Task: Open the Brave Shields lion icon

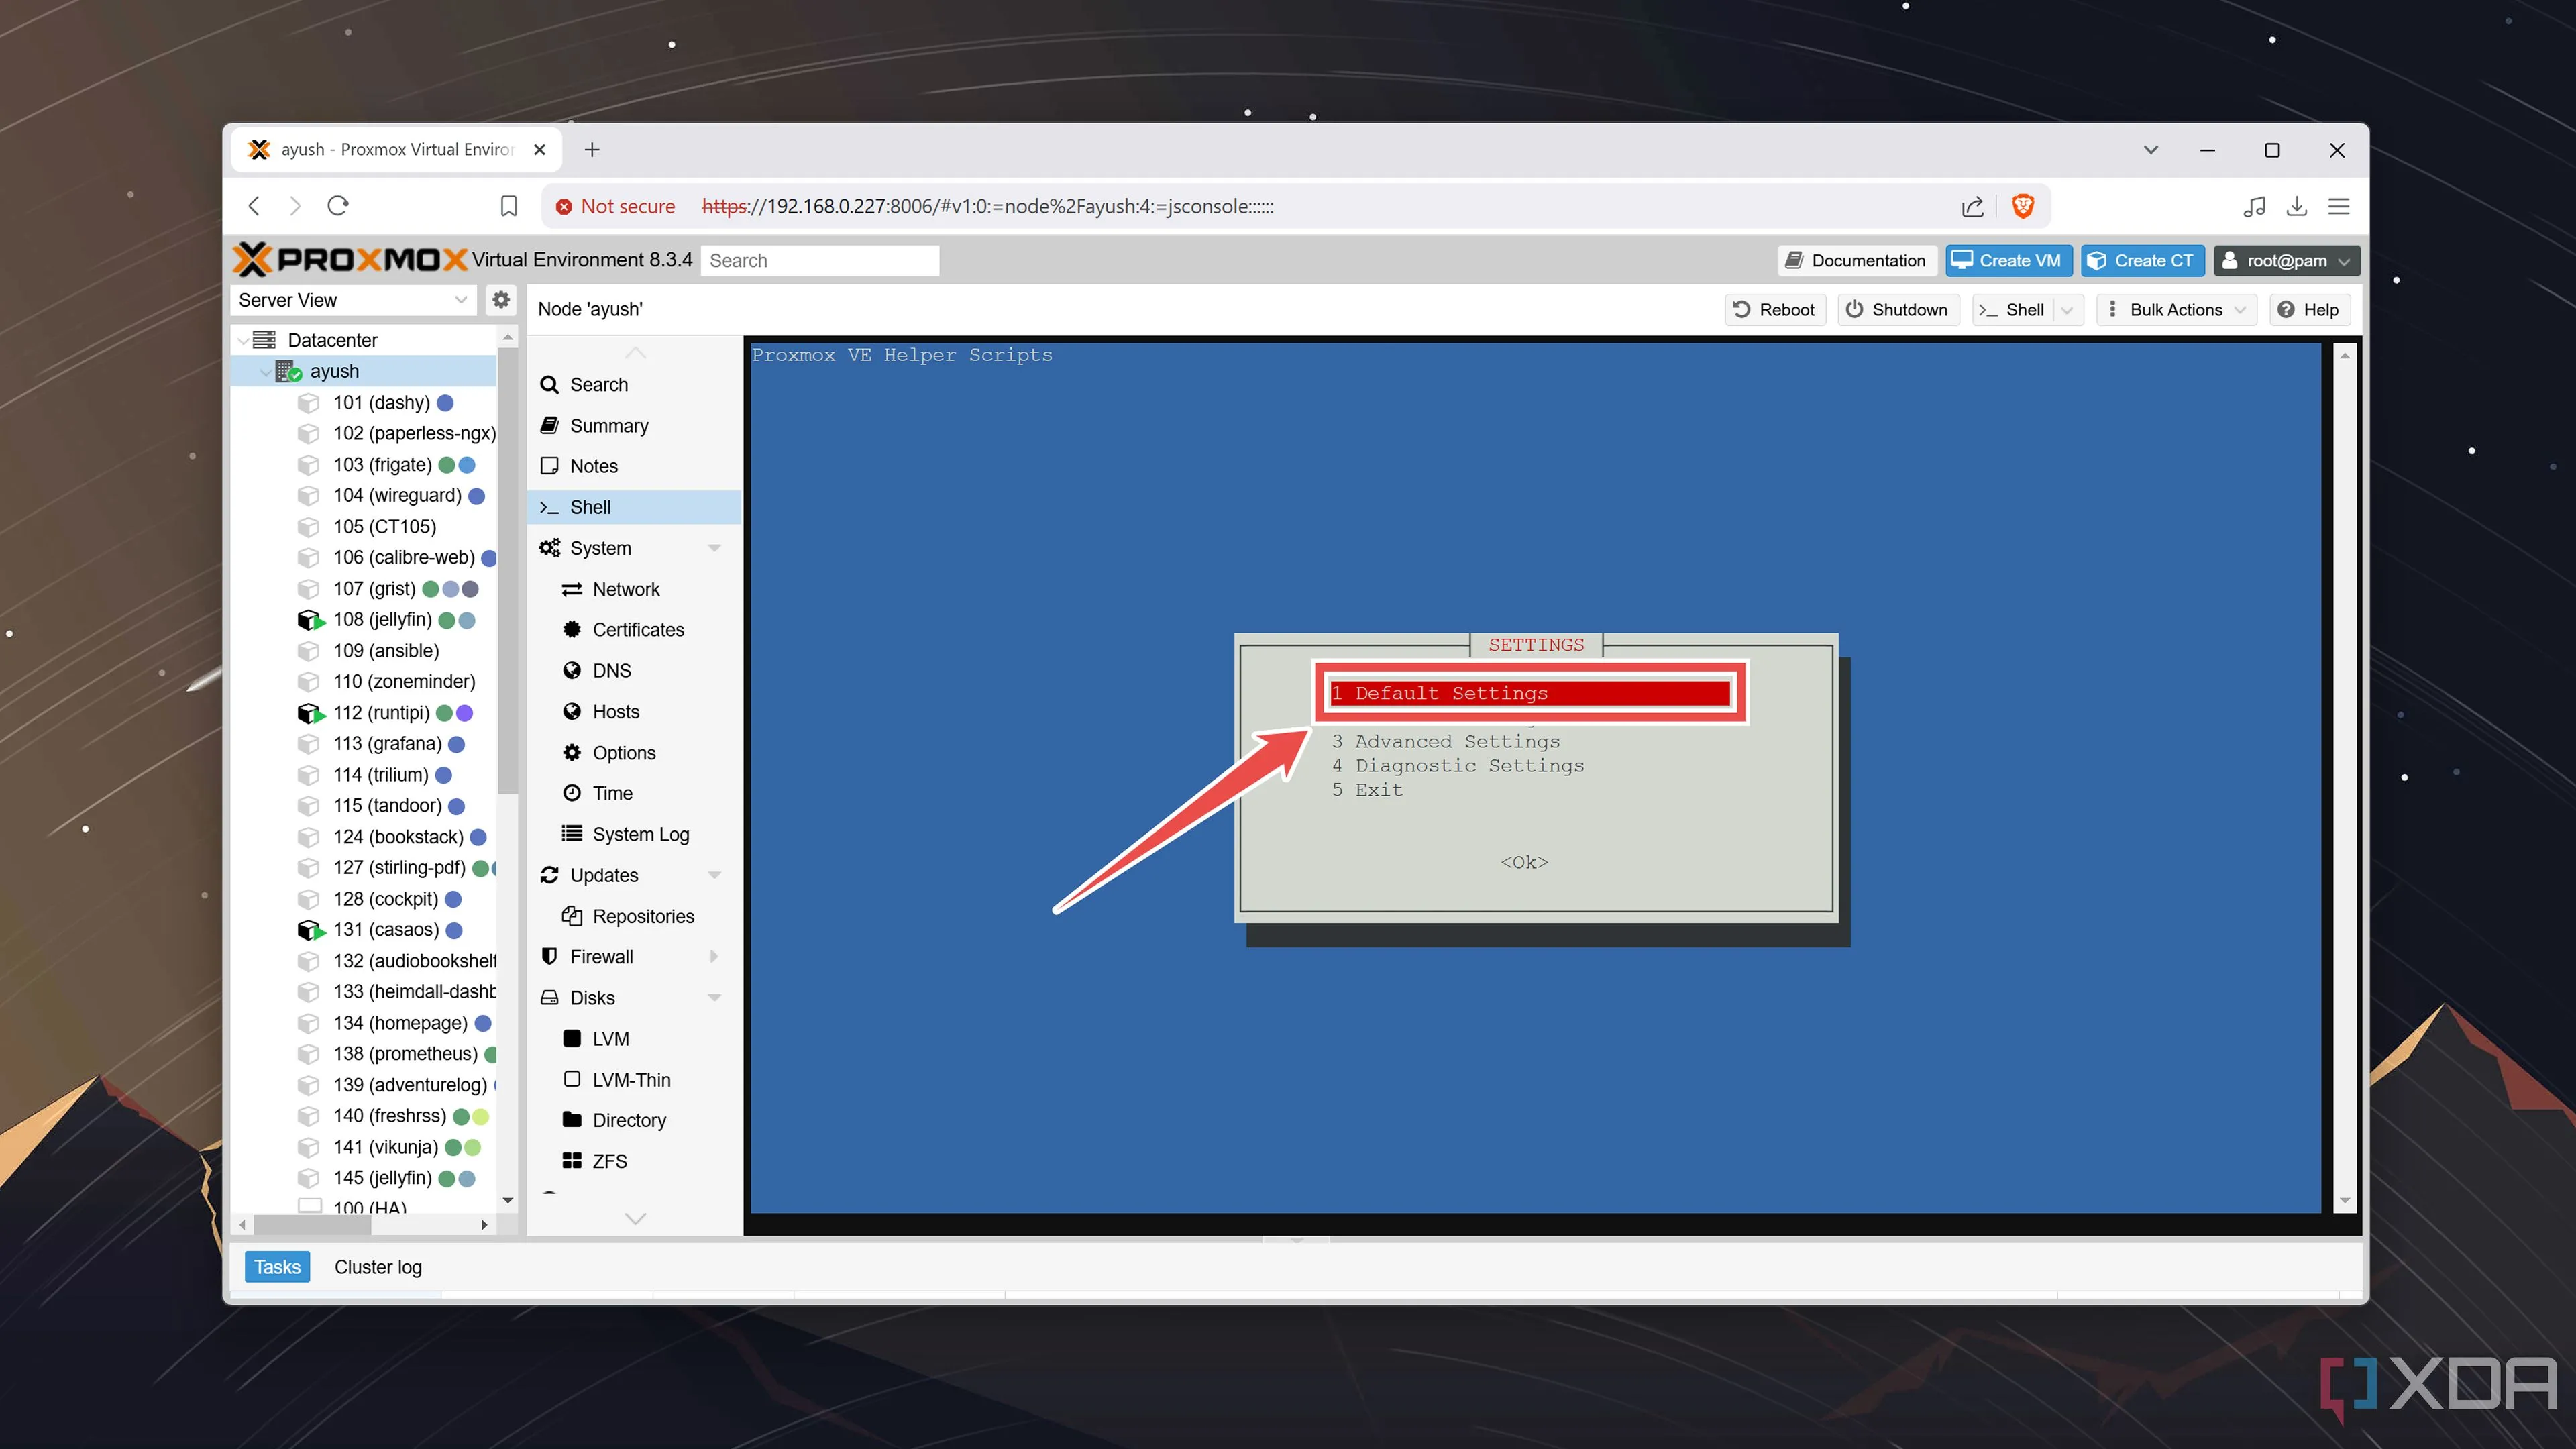Action: tap(2023, 206)
